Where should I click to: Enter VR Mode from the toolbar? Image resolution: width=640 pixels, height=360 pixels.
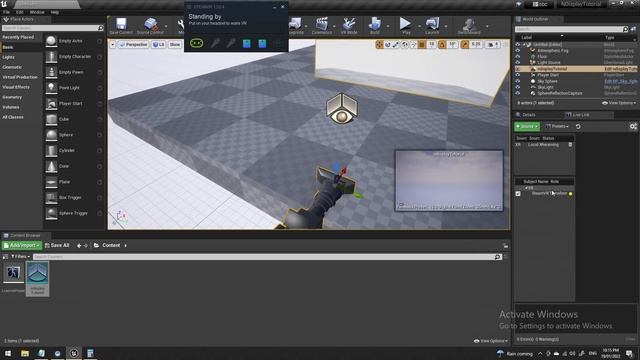point(349,26)
